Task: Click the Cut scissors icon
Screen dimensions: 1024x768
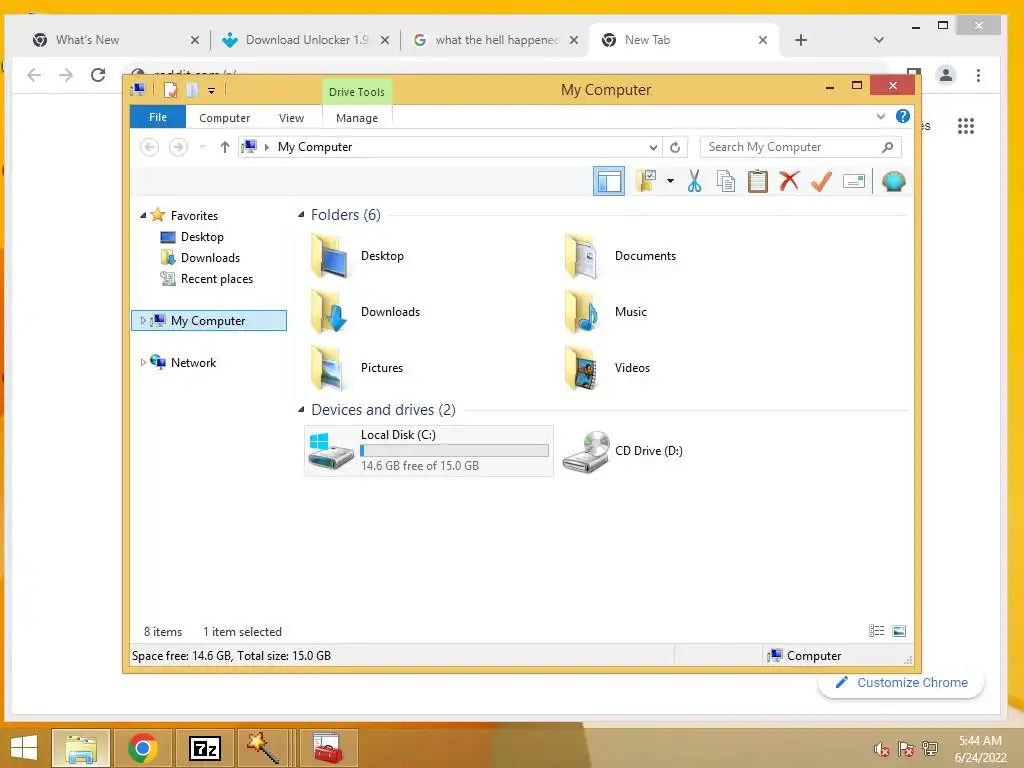Action: [694, 181]
